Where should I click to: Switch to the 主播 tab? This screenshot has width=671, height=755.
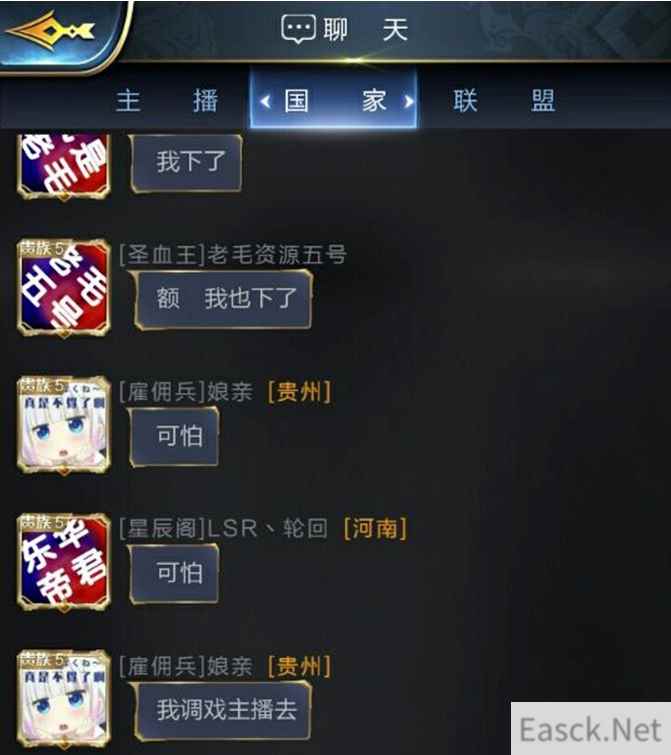click(x=167, y=101)
